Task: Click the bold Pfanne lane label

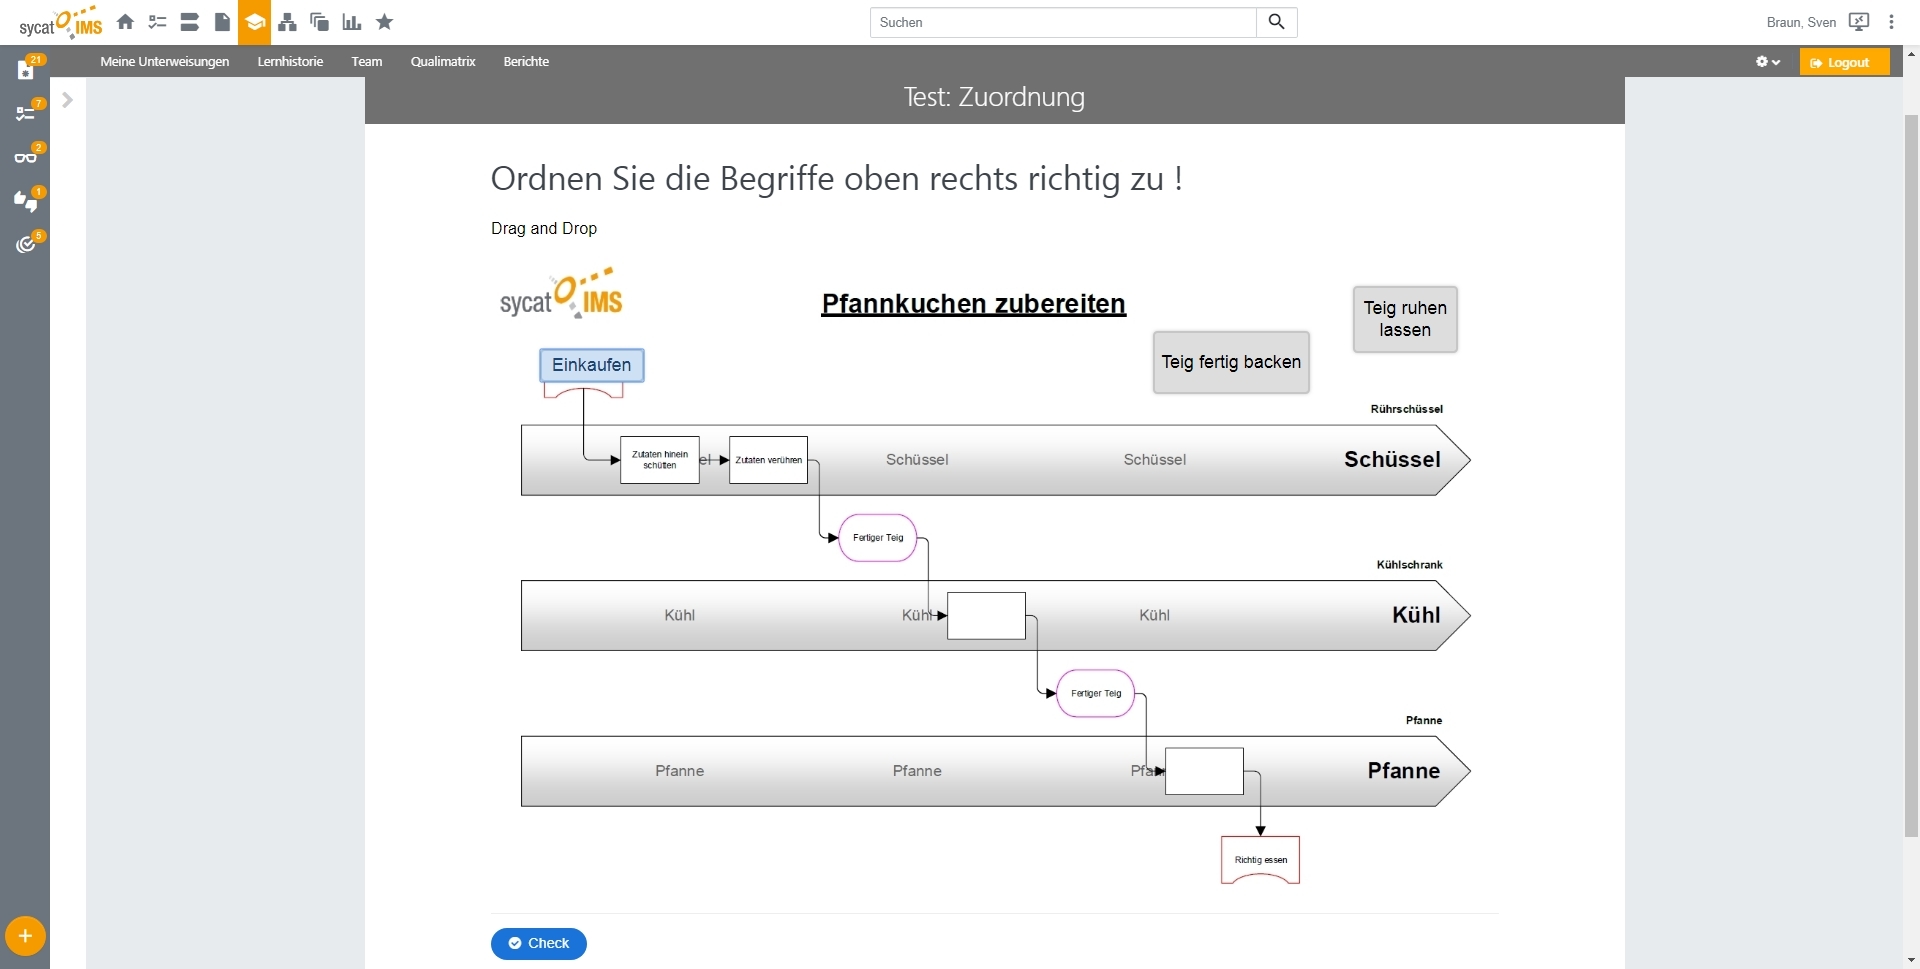Action: [1404, 771]
